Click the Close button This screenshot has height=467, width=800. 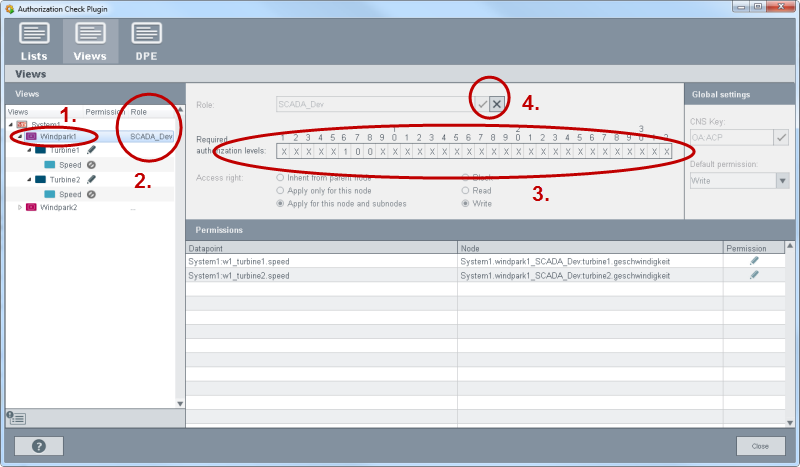760,446
